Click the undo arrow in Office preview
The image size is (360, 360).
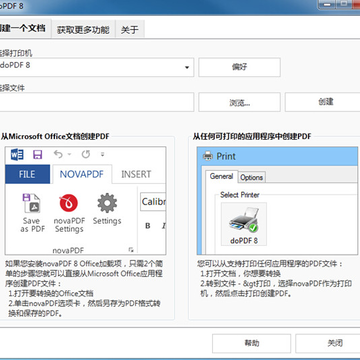(58, 154)
